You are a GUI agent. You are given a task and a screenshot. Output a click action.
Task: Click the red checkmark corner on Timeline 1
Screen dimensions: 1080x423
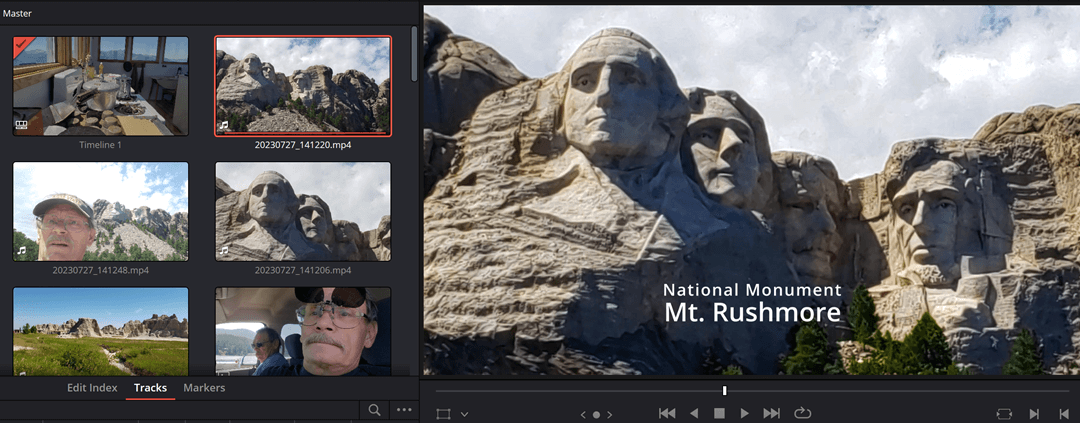[x=23, y=45]
